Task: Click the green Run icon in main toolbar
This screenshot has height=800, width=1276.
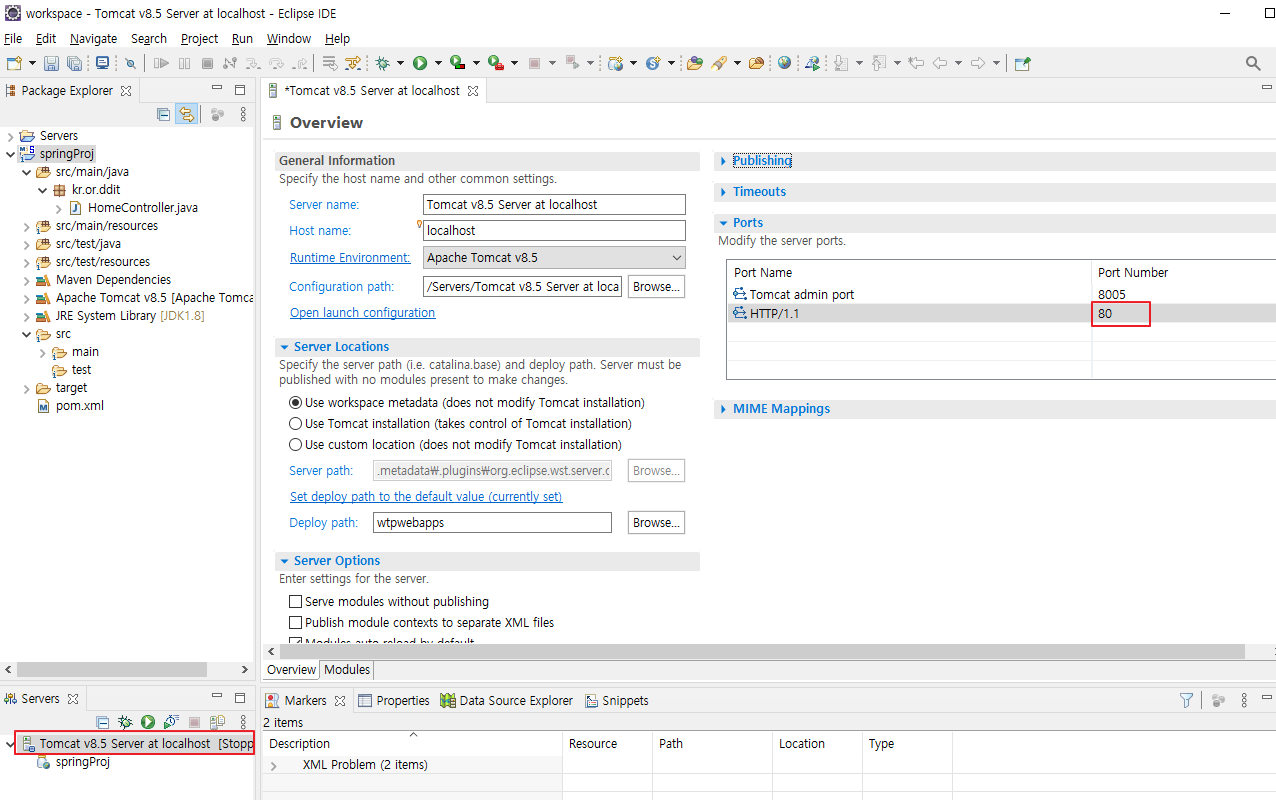Action: pos(420,63)
